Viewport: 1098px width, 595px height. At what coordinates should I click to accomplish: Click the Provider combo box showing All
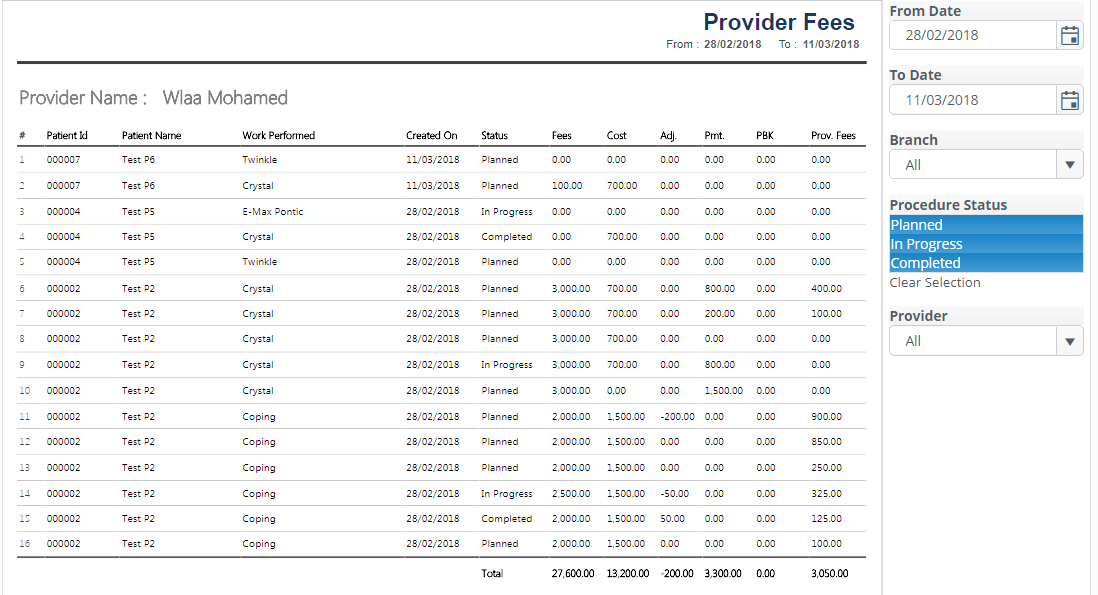(972, 342)
